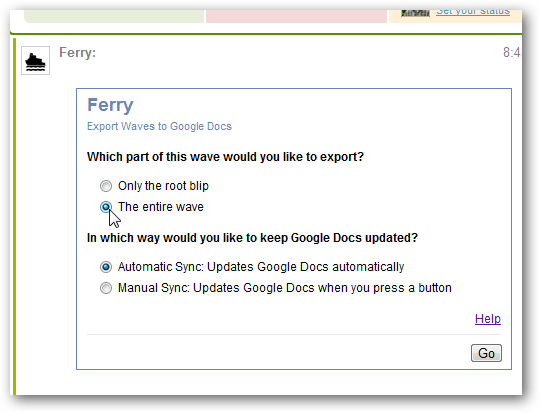Click the blip timestamp starting with 8:4
Image resolution: width=540 pixels, height=413 pixels.
point(512,53)
